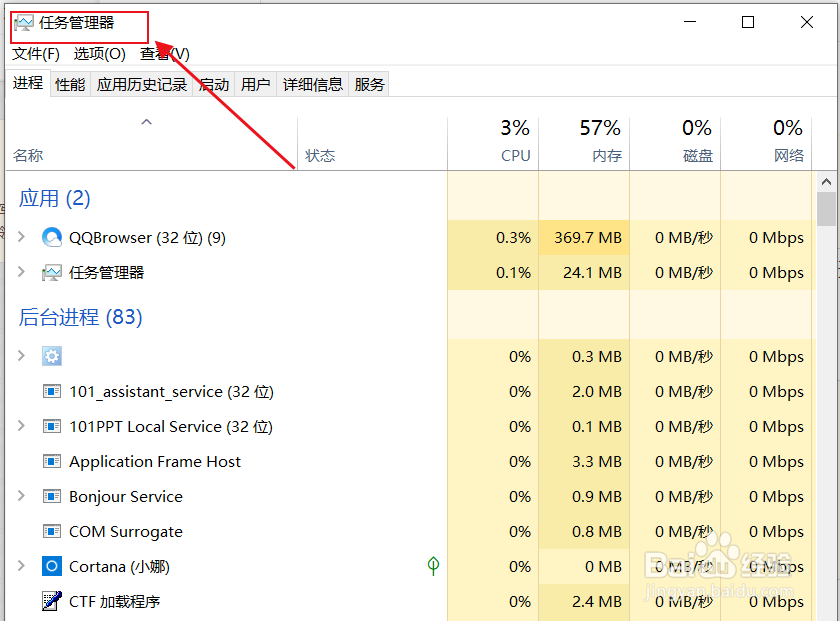
Task: Expand the QQBrowser process group
Action: (21, 238)
